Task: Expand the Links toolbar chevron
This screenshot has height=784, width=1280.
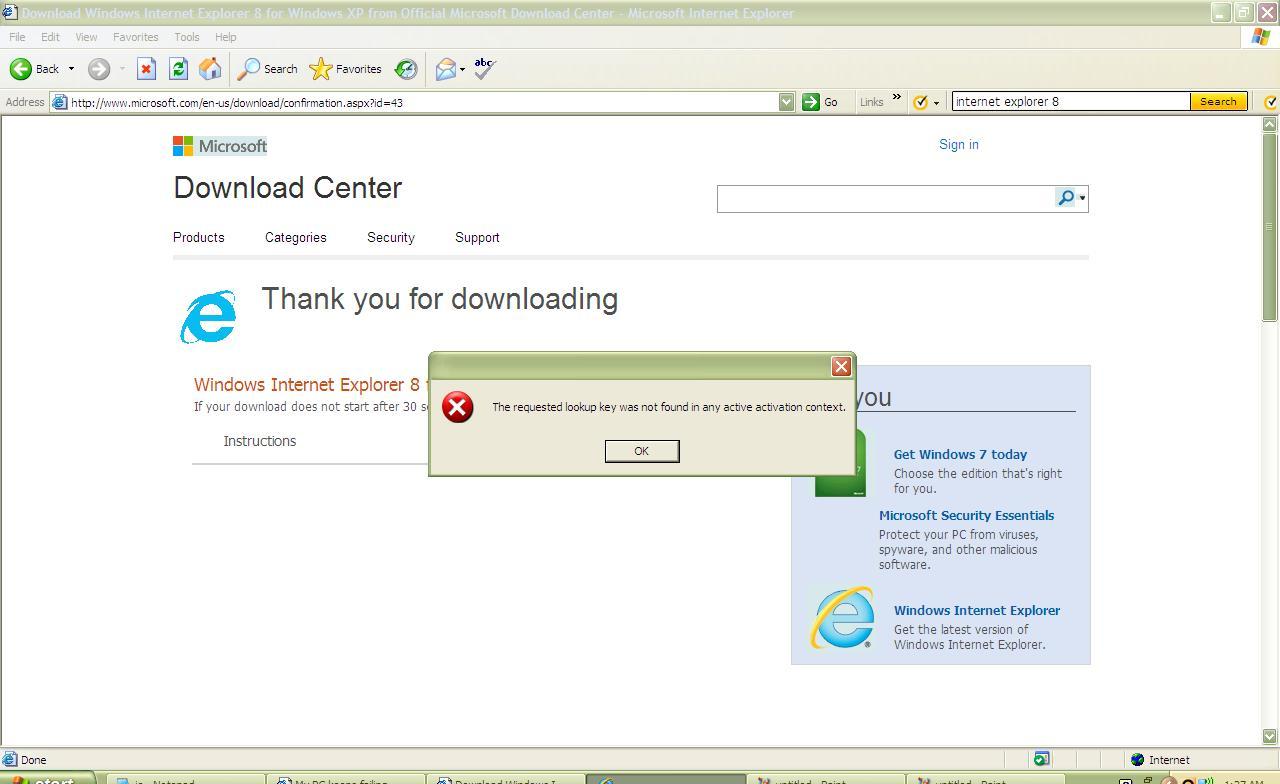Action: (896, 98)
